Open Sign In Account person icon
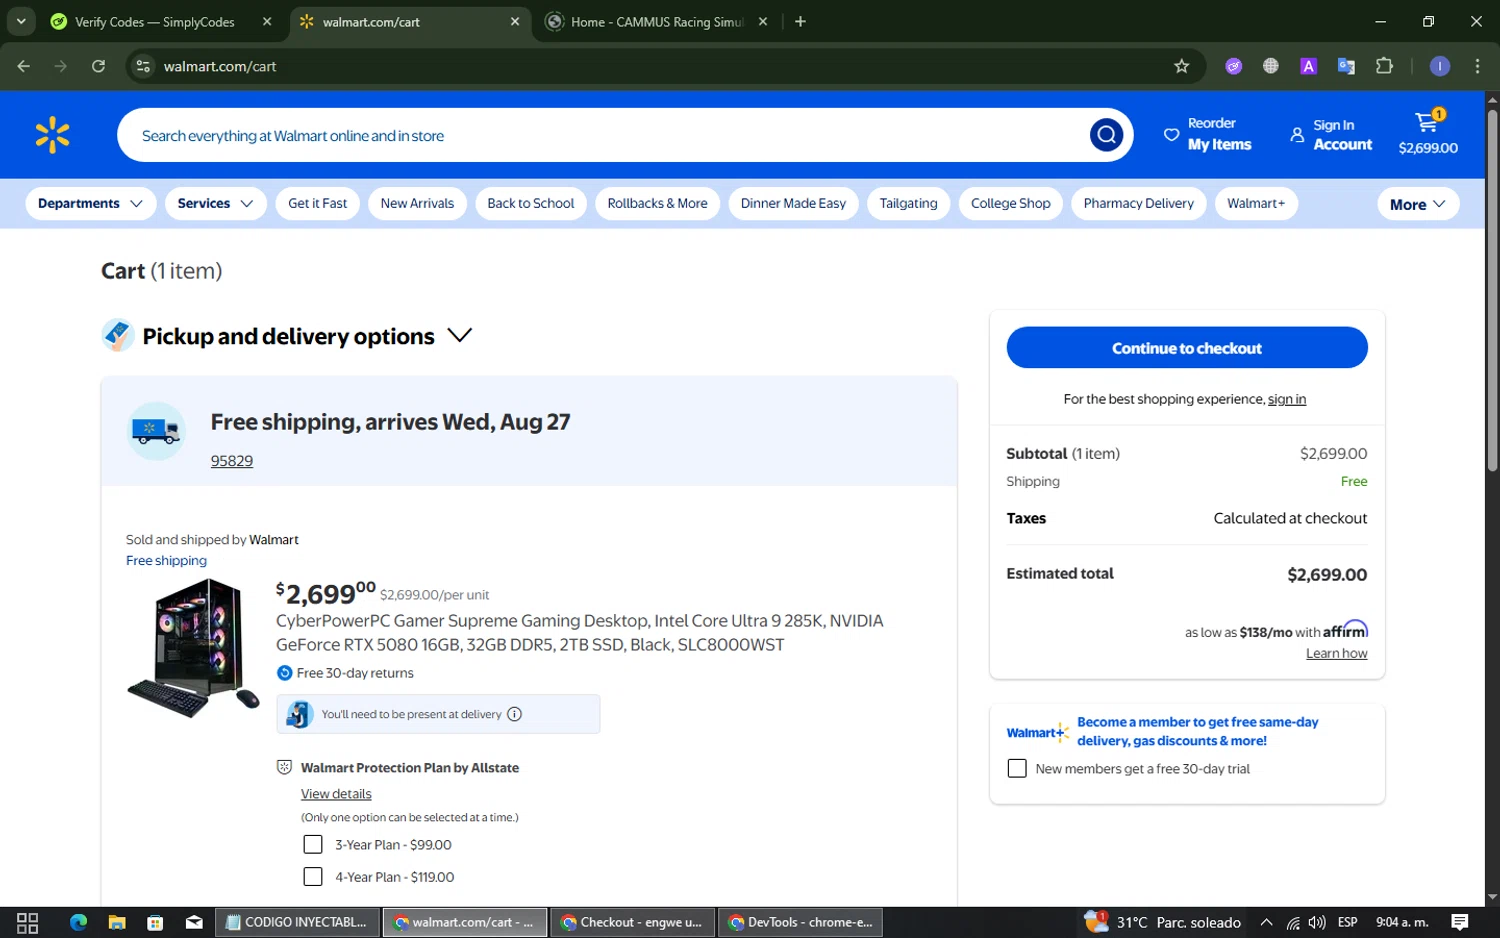The width and height of the screenshot is (1500, 938). pos(1297,134)
